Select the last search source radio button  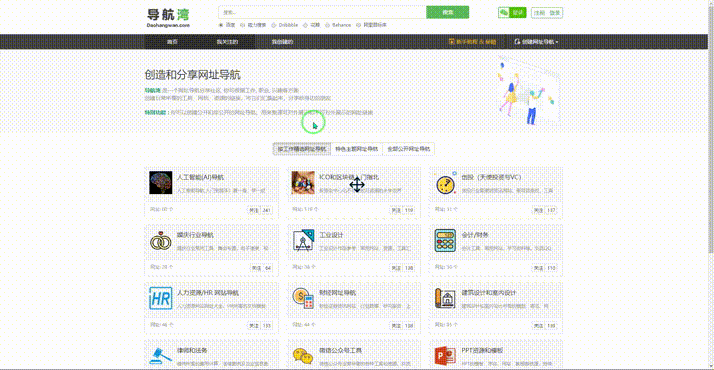pos(358,25)
